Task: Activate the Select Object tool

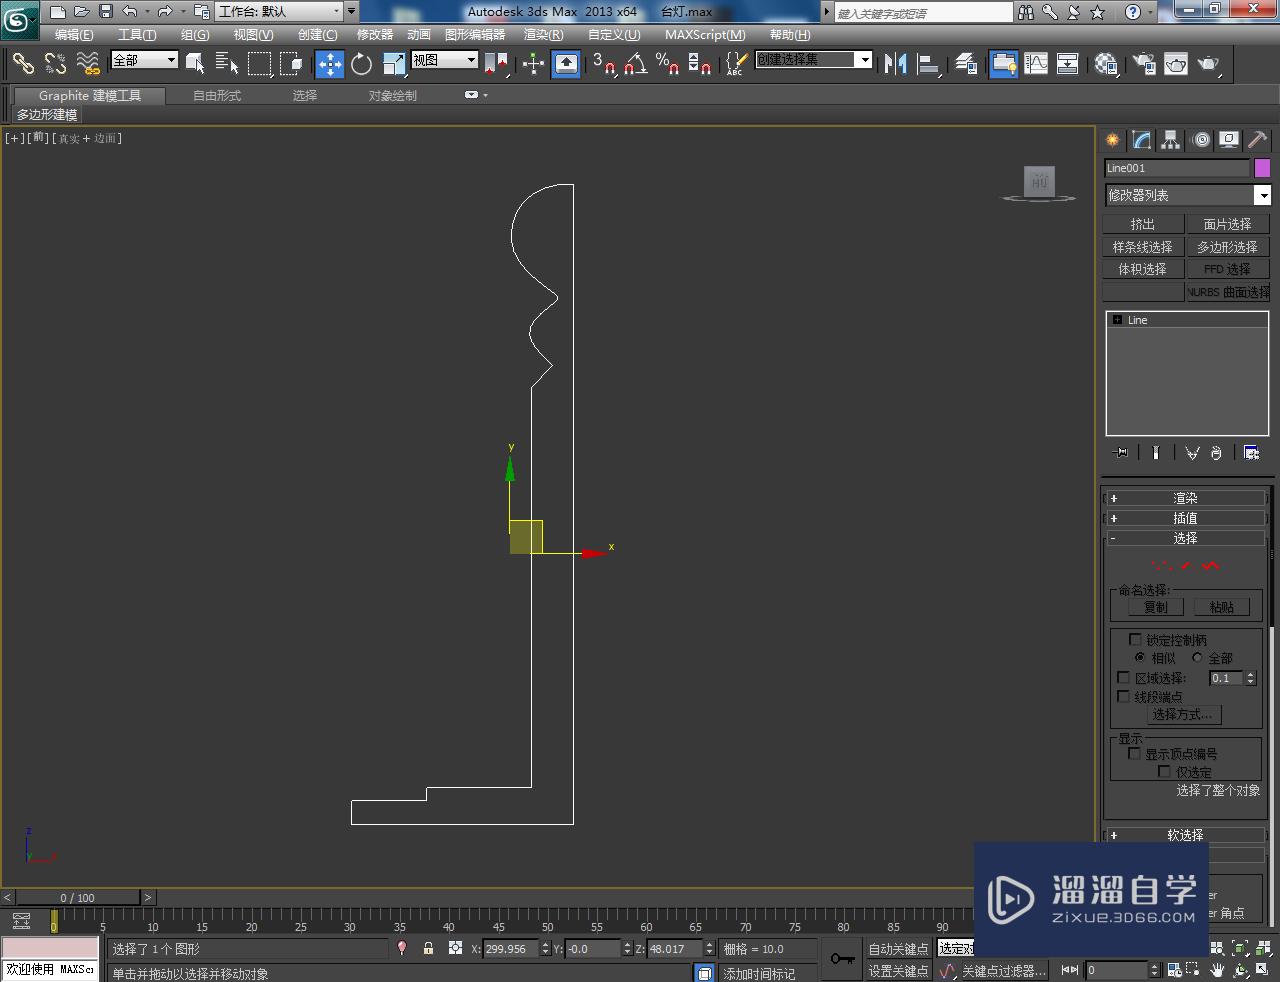Action: tap(195, 64)
